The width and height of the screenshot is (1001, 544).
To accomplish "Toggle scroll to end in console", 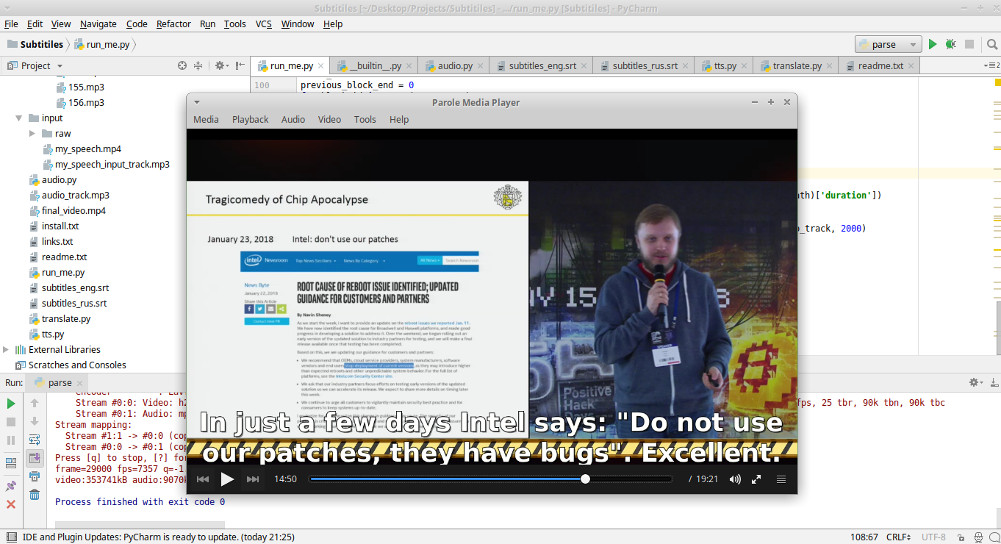I will [x=34, y=458].
